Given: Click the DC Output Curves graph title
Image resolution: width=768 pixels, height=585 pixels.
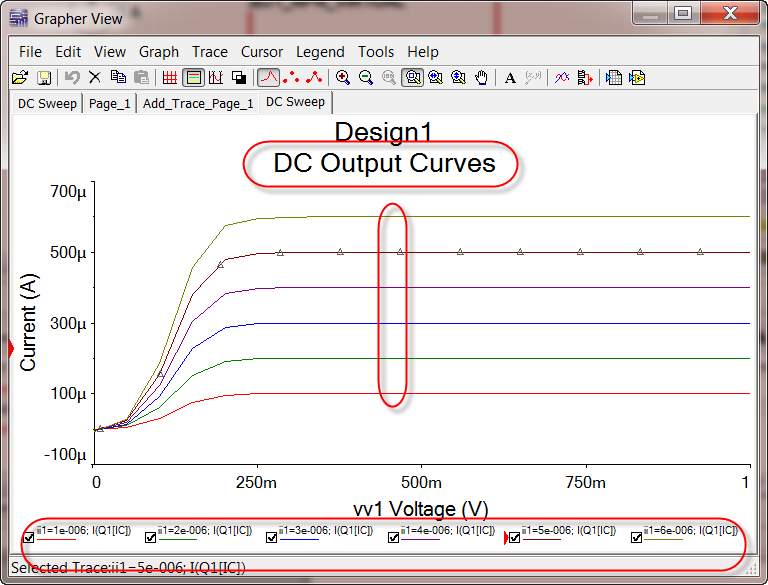Looking at the screenshot, I should 384,163.
